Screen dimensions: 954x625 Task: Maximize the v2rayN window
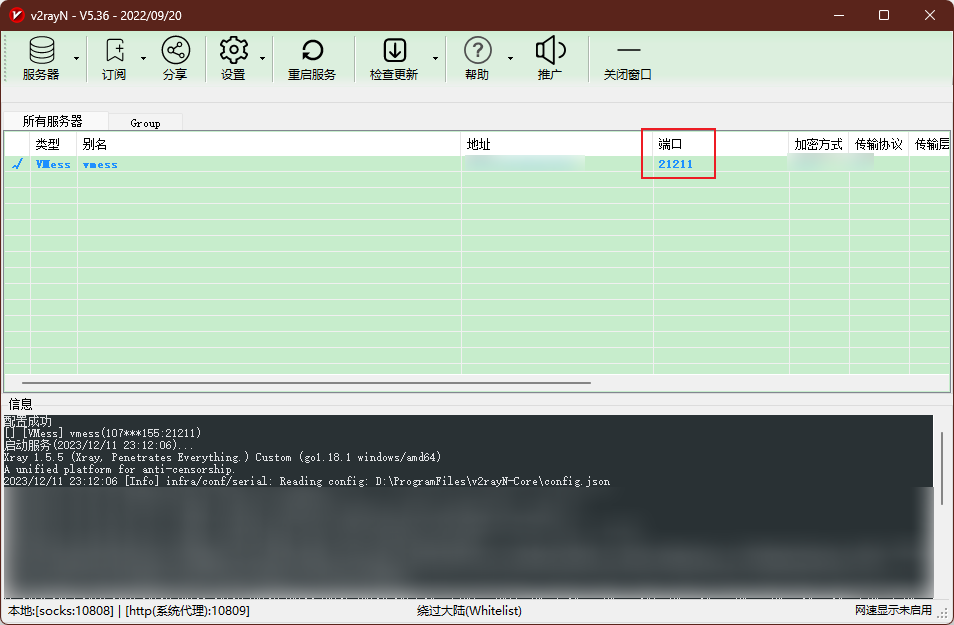[884, 15]
